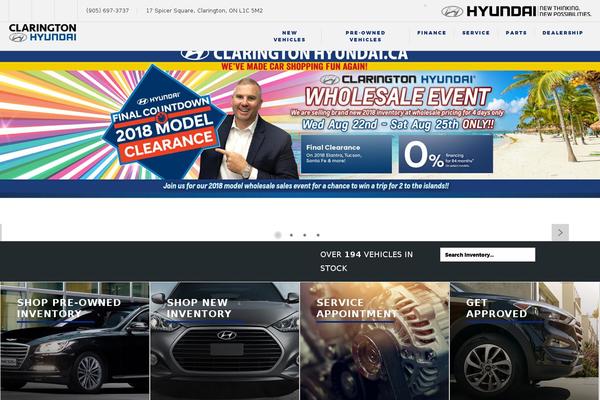Open Shop New Inventory tile

pos(225,341)
